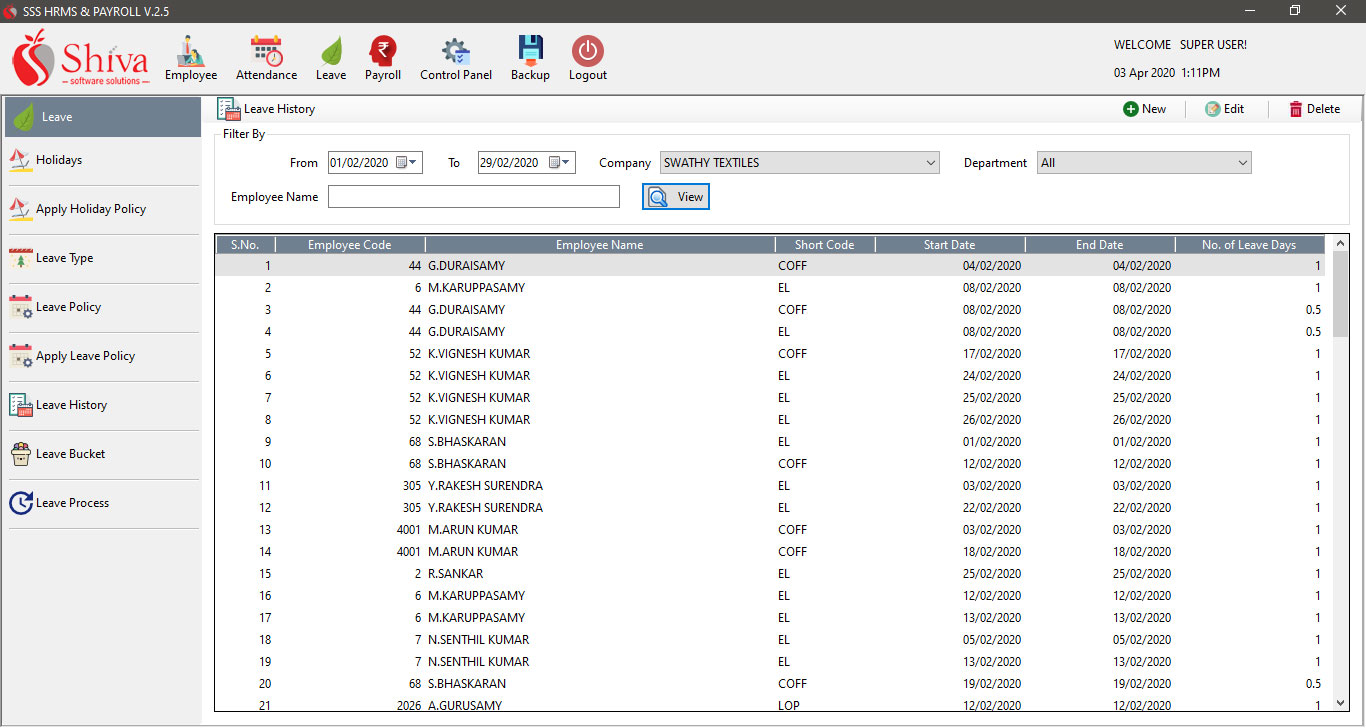This screenshot has height=728, width=1366.
Task: Click the Backup floppy disk icon
Action: (x=530, y=52)
